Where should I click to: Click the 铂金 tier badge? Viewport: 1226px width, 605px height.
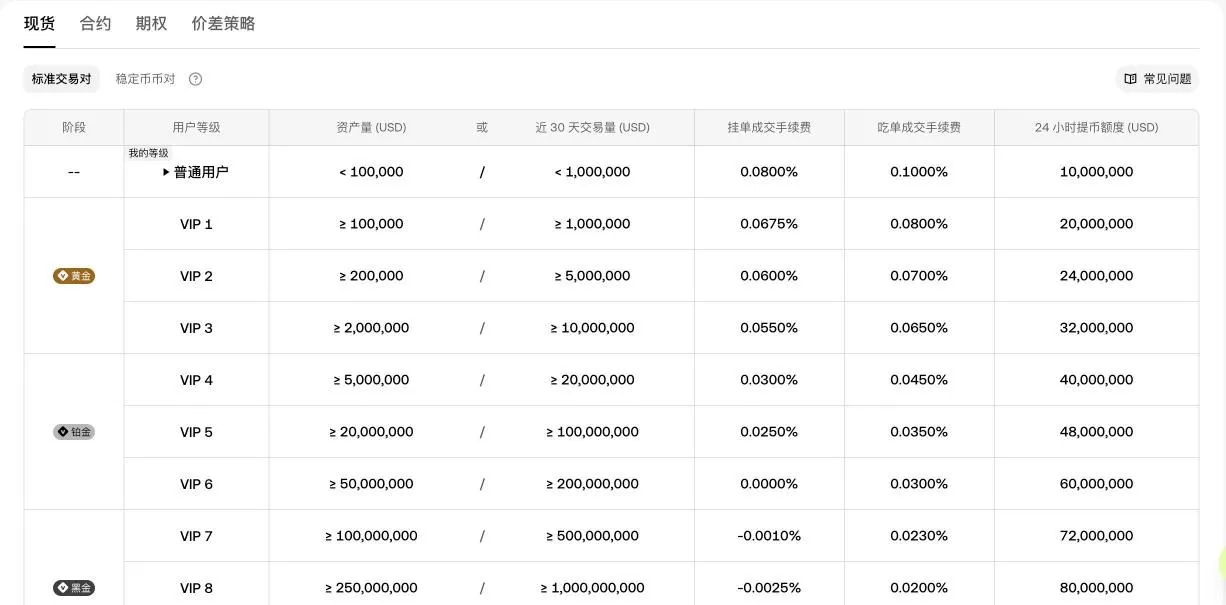coord(74,432)
